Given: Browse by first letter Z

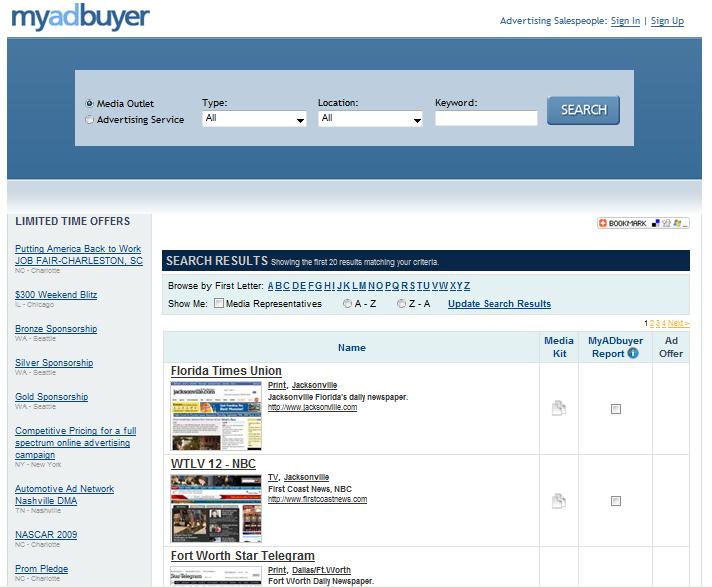Looking at the screenshot, I should click(x=467, y=286).
